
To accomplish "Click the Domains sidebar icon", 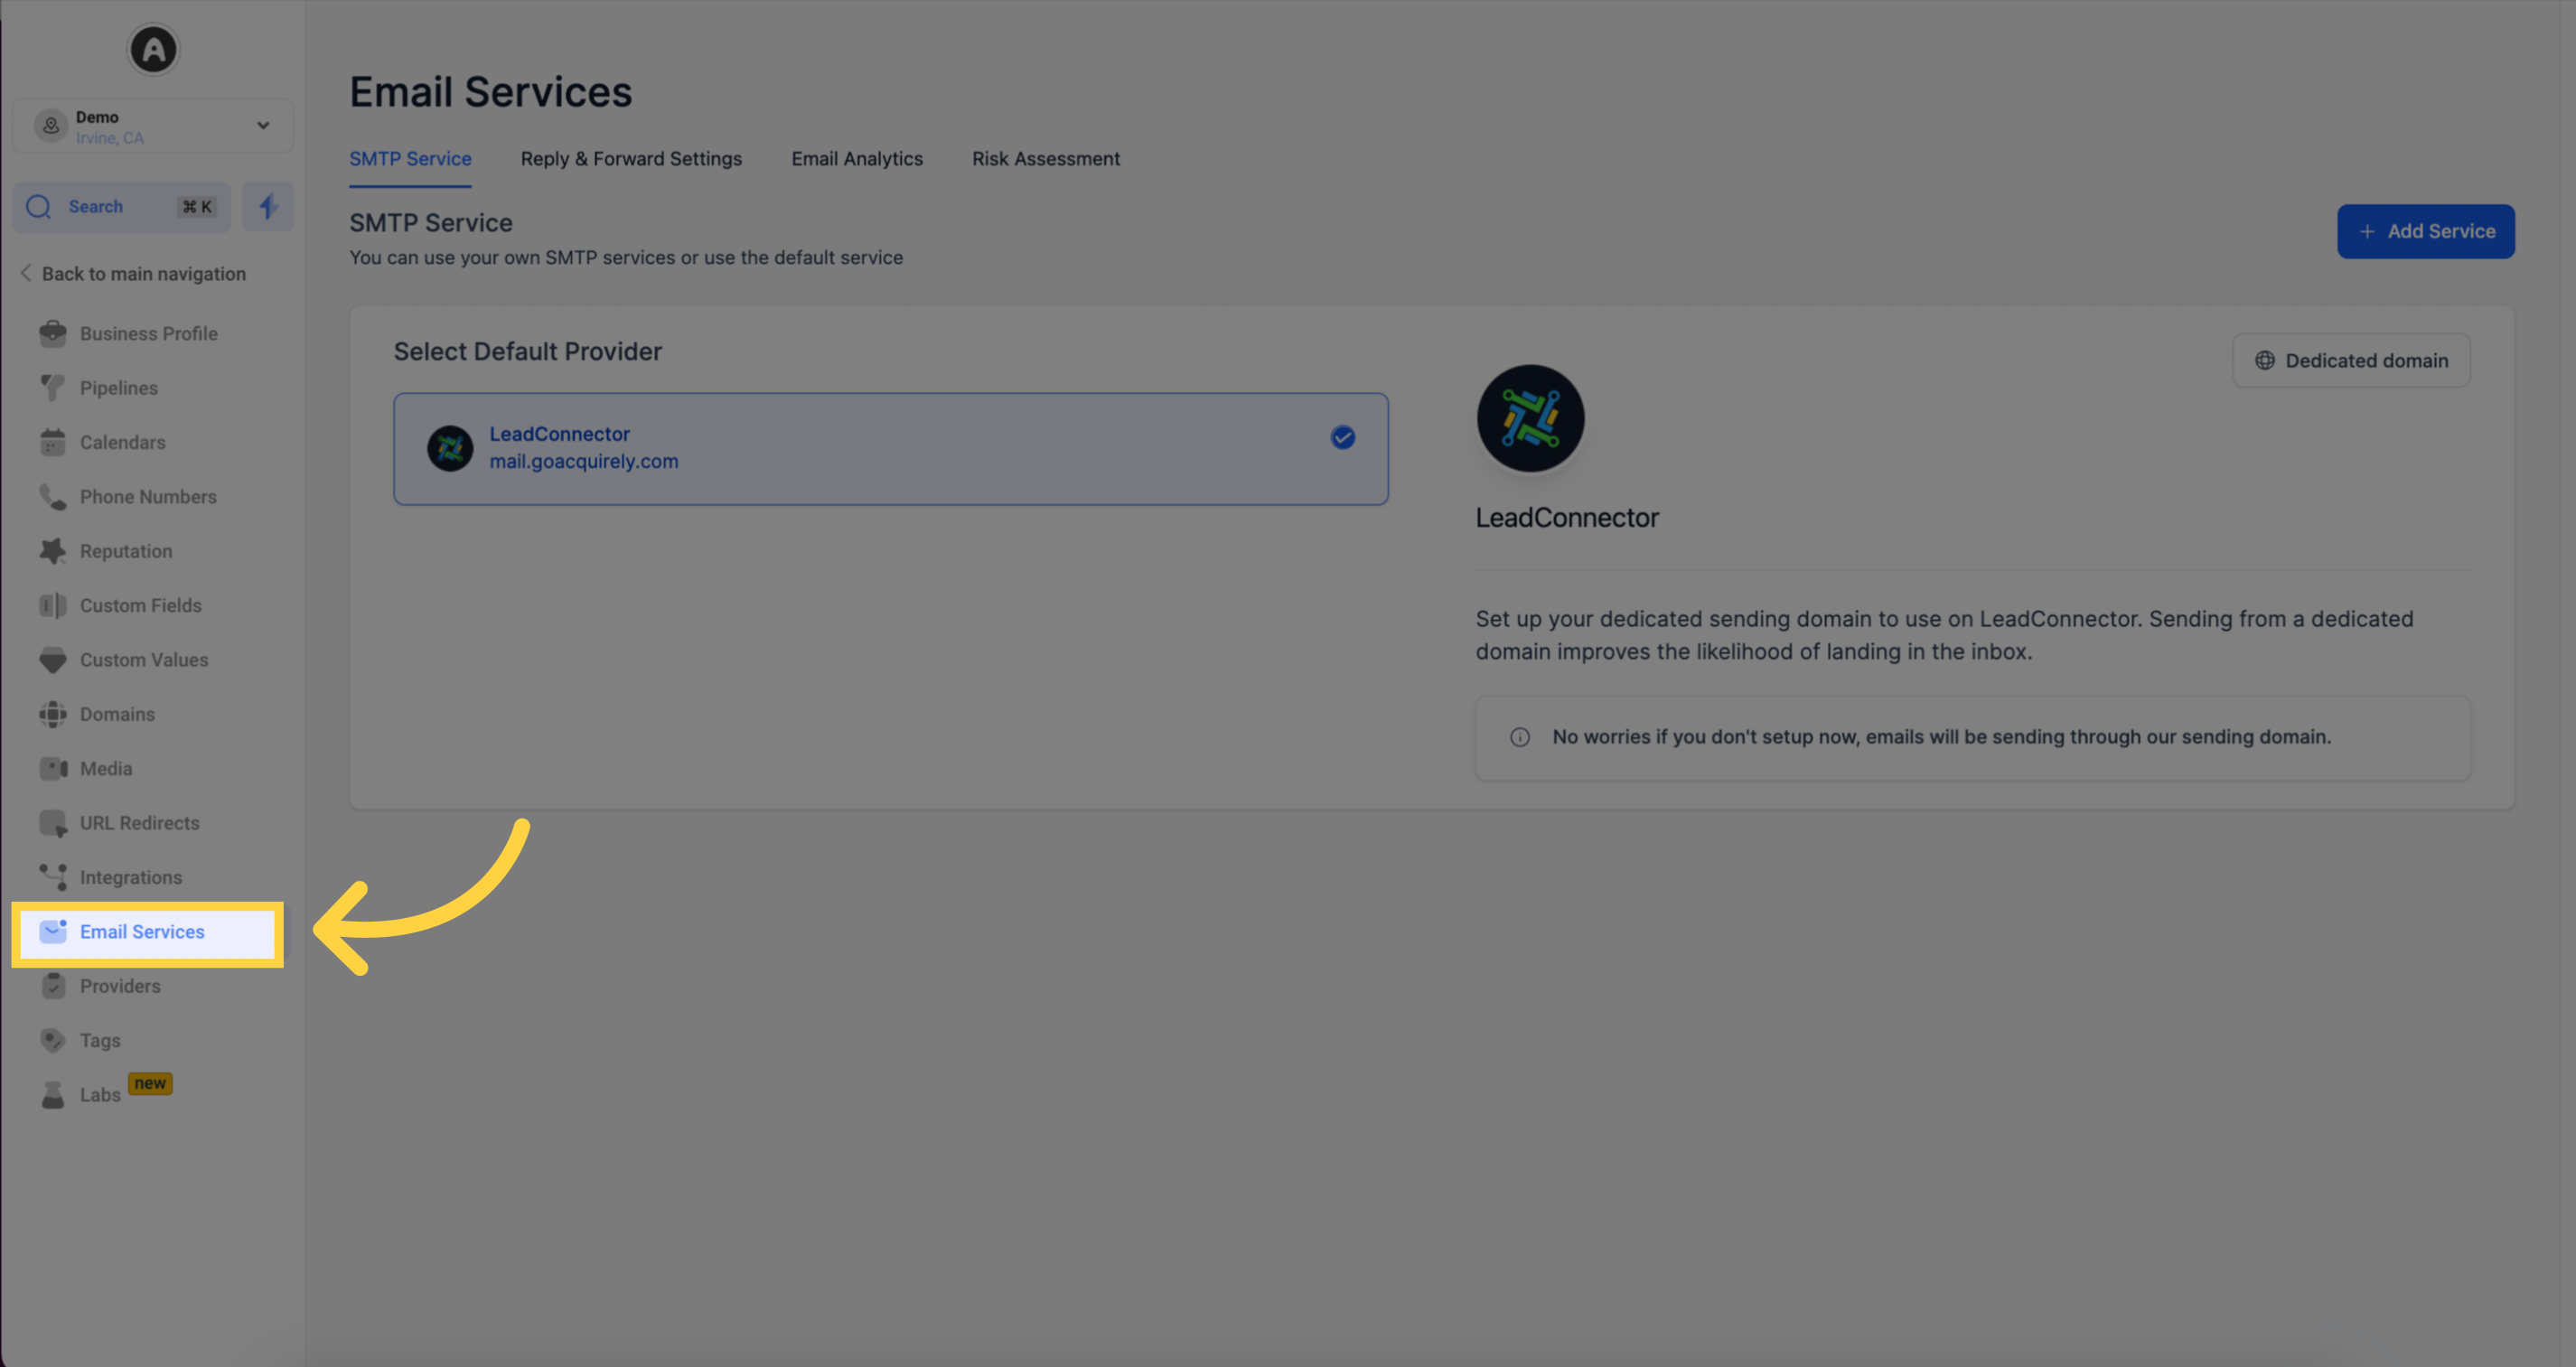I will pos(52,714).
